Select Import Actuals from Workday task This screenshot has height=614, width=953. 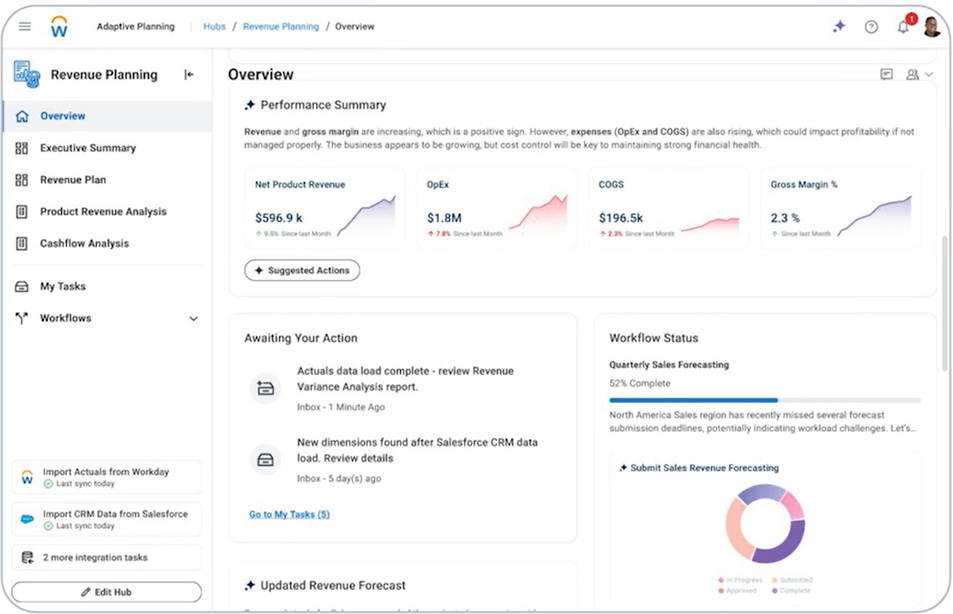point(106,477)
